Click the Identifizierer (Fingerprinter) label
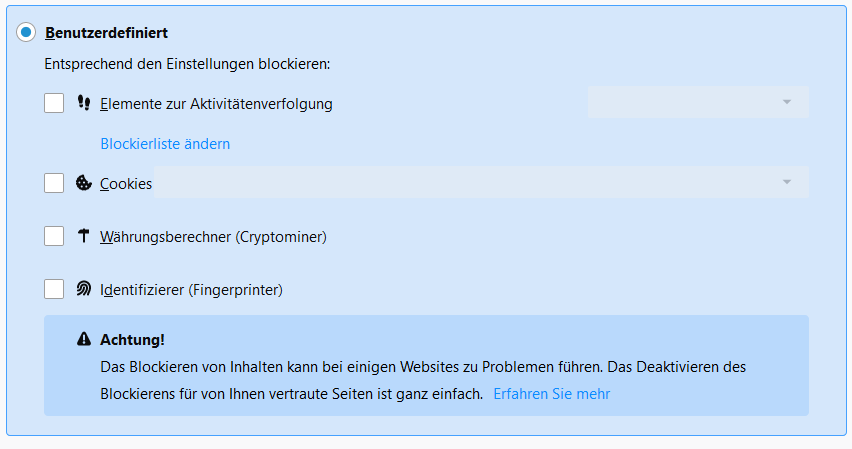Image resolution: width=852 pixels, height=449 pixels. (x=191, y=290)
